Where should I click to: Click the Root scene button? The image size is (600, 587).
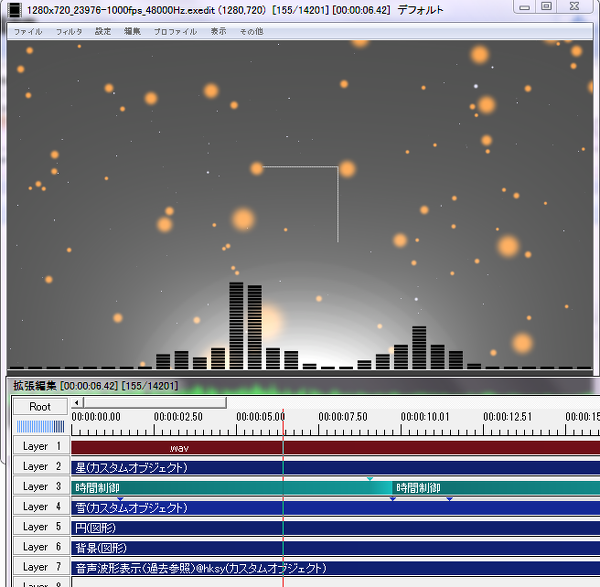click(40, 407)
